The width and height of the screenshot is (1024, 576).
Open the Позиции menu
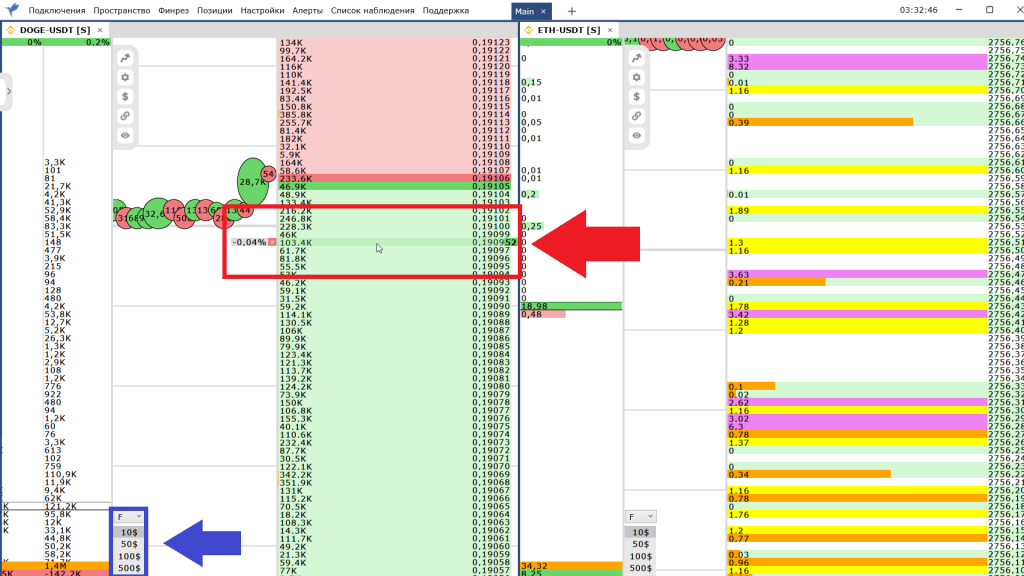pyautogui.click(x=214, y=10)
